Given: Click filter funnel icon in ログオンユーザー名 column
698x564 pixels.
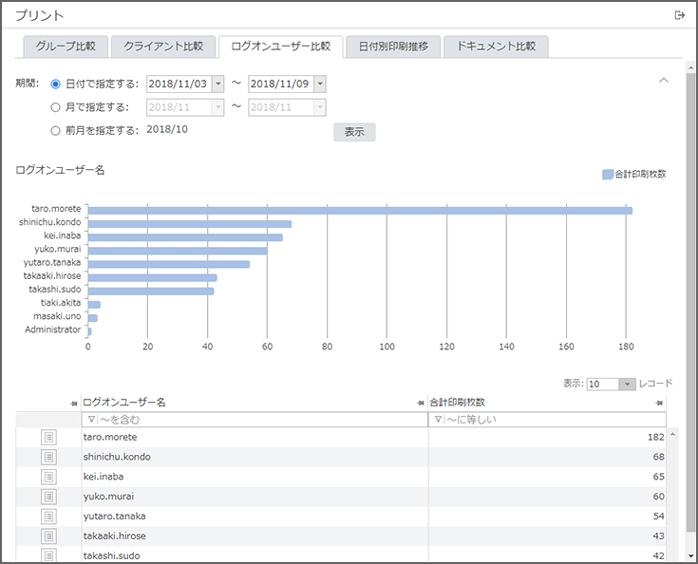Looking at the screenshot, I should click(x=90, y=420).
